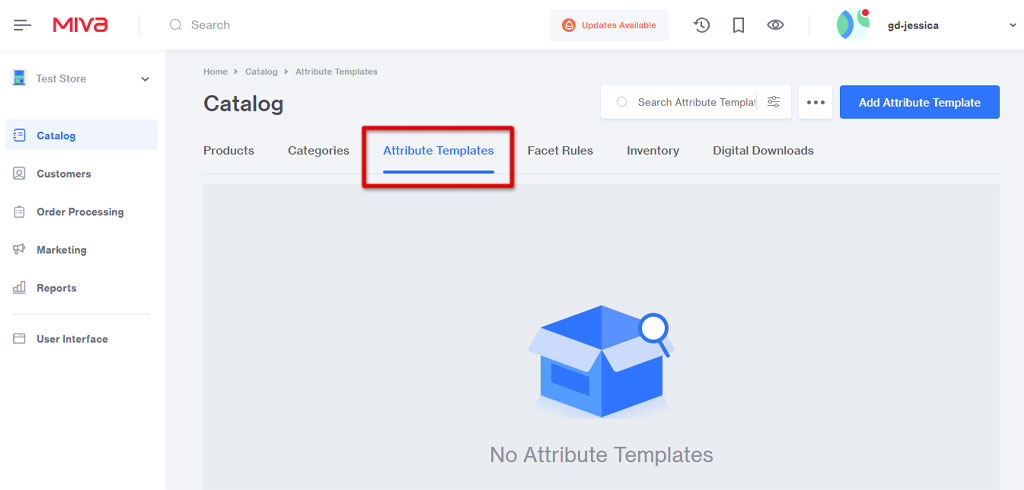The image size is (1024, 490).
Task: Open the history clock icon
Action: (701, 25)
